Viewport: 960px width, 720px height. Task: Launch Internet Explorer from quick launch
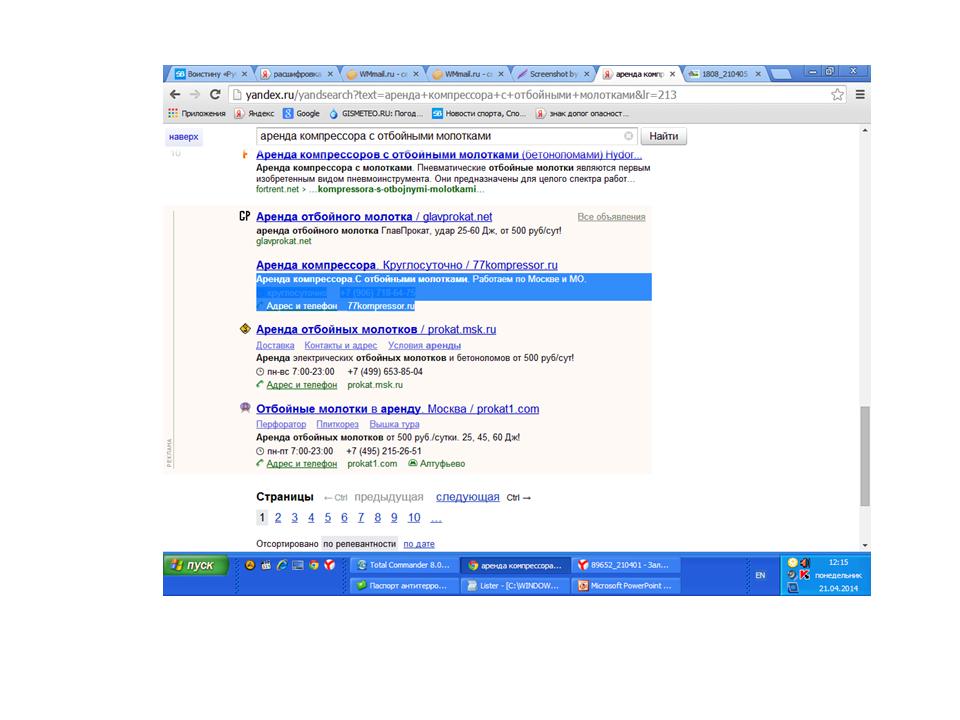(282, 565)
